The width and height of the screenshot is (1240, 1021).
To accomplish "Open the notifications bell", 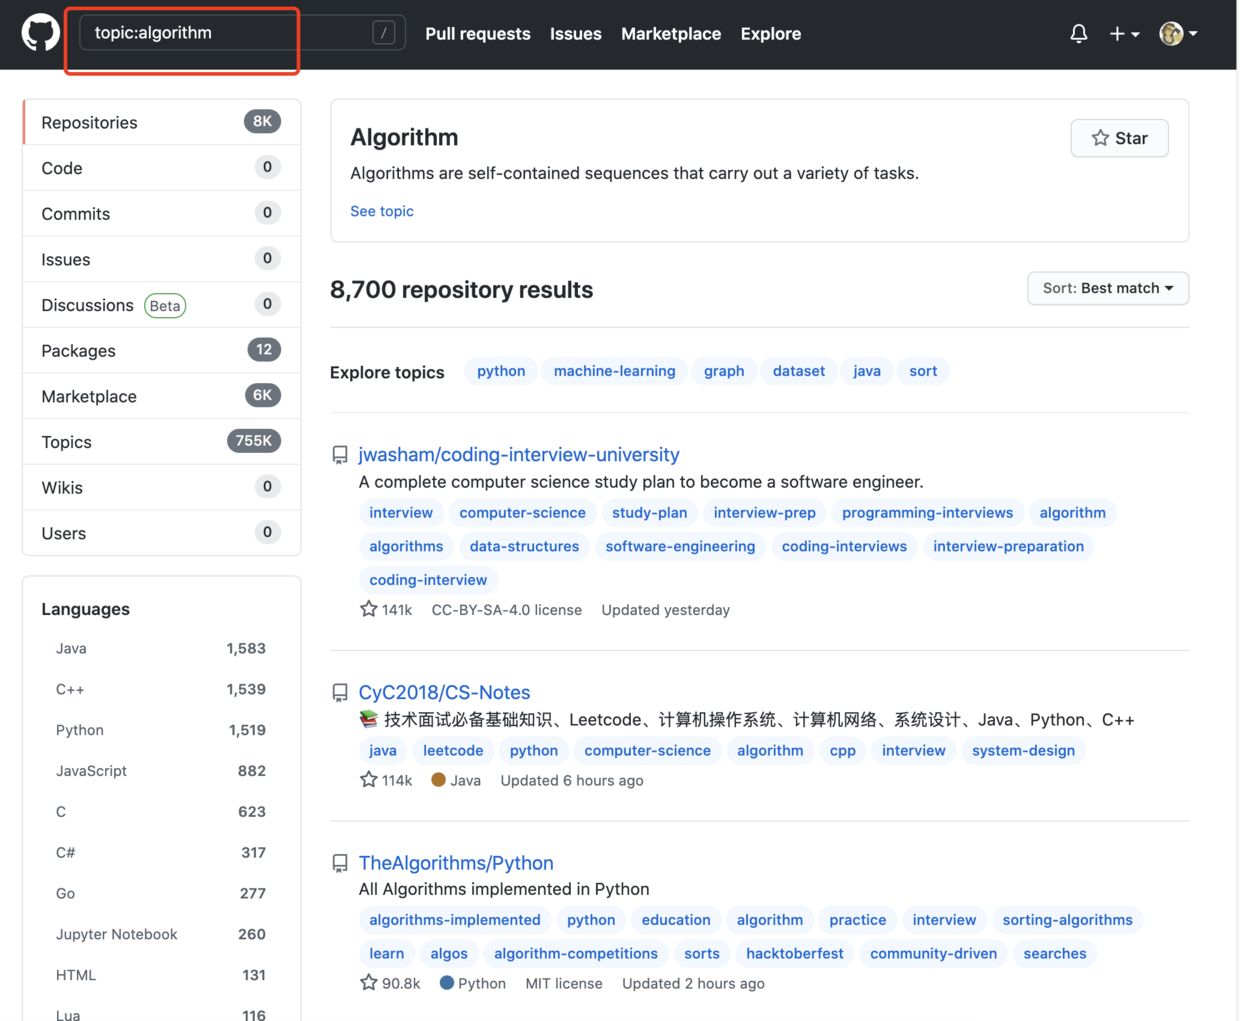I will pos(1078,33).
